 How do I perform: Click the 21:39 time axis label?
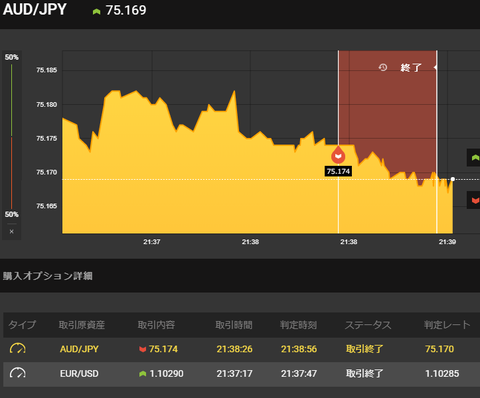click(x=447, y=242)
